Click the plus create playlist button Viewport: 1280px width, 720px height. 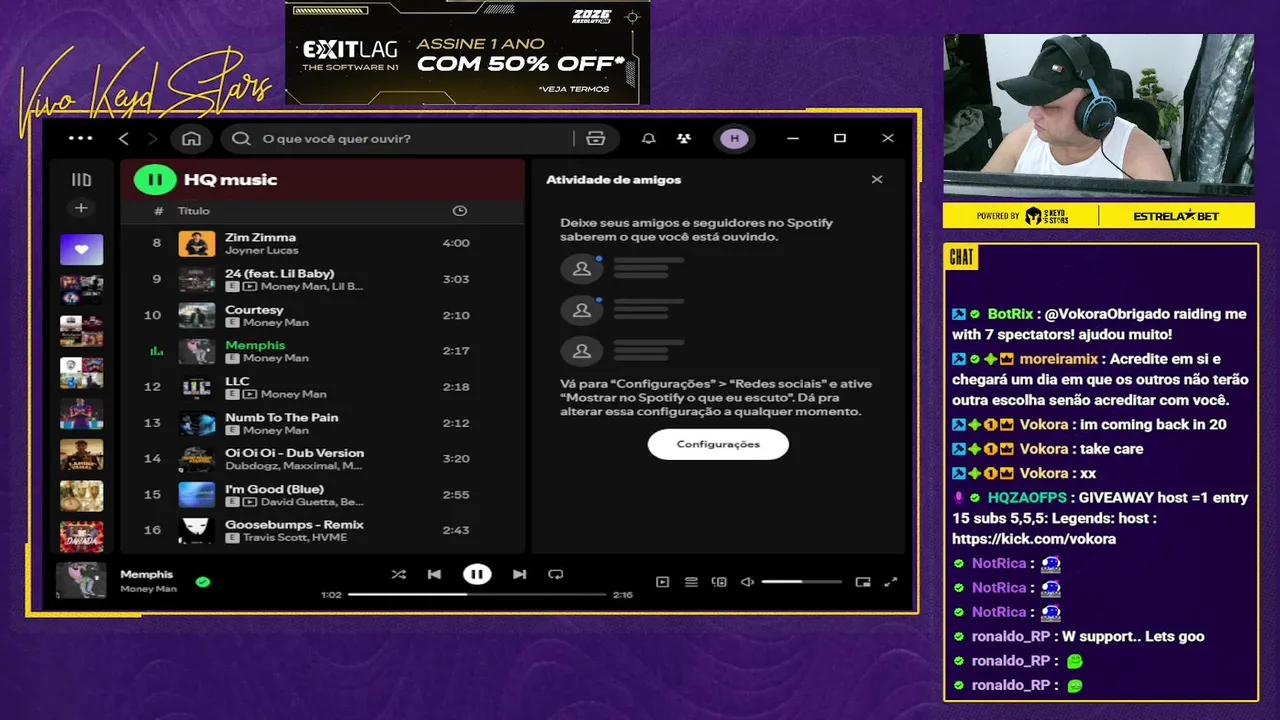[x=81, y=208]
